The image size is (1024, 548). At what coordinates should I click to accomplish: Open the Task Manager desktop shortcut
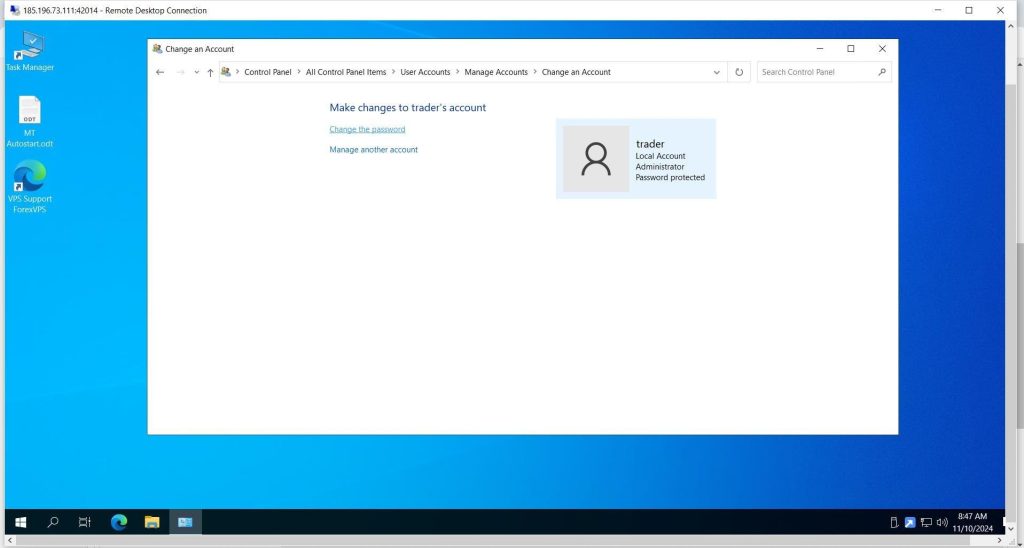[29, 51]
